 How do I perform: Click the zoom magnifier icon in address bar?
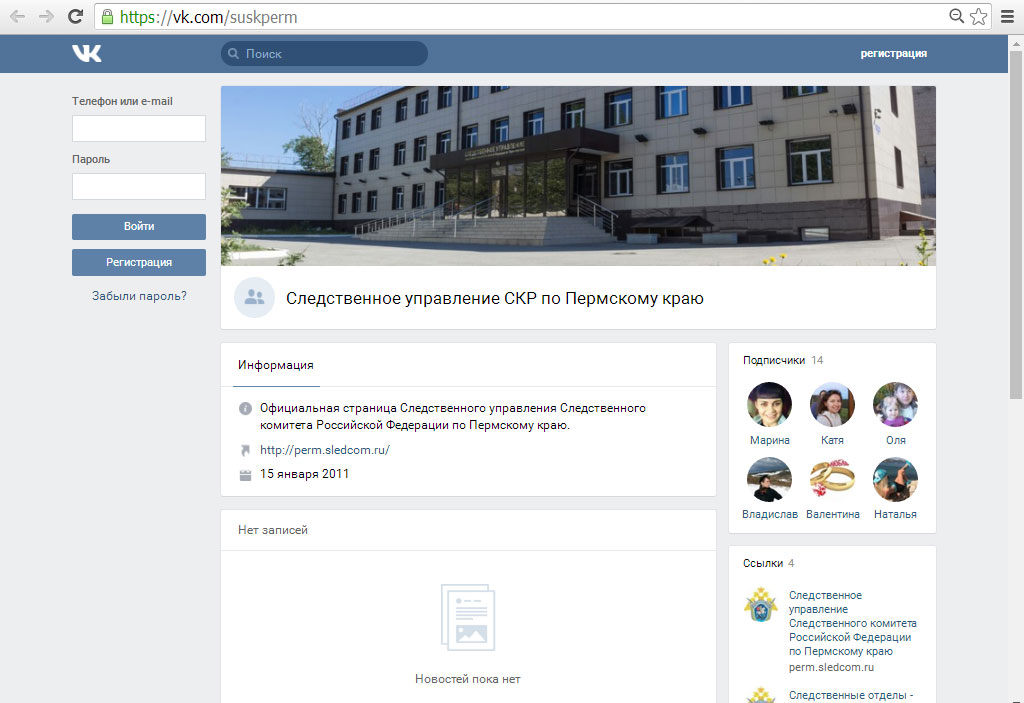pyautogui.click(x=957, y=16)
